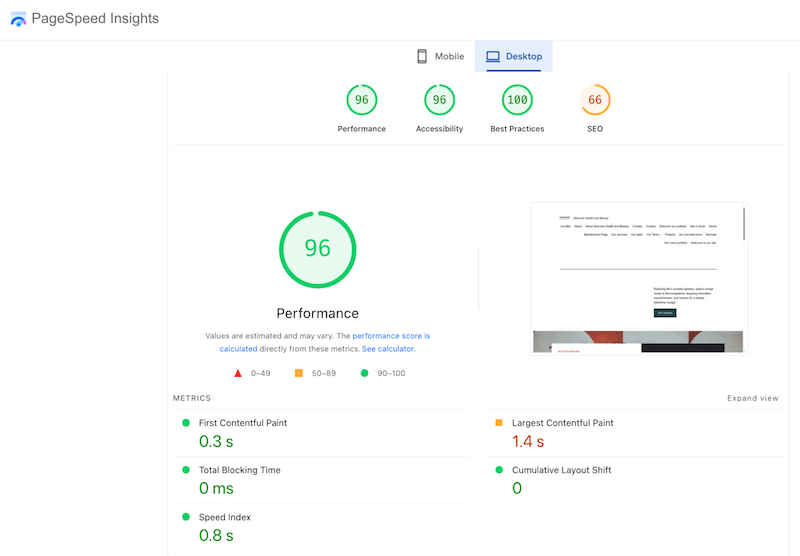Screen dimensions: 800x556
Task: Click Total Blocking Time metric label
Action: [240, 470]
